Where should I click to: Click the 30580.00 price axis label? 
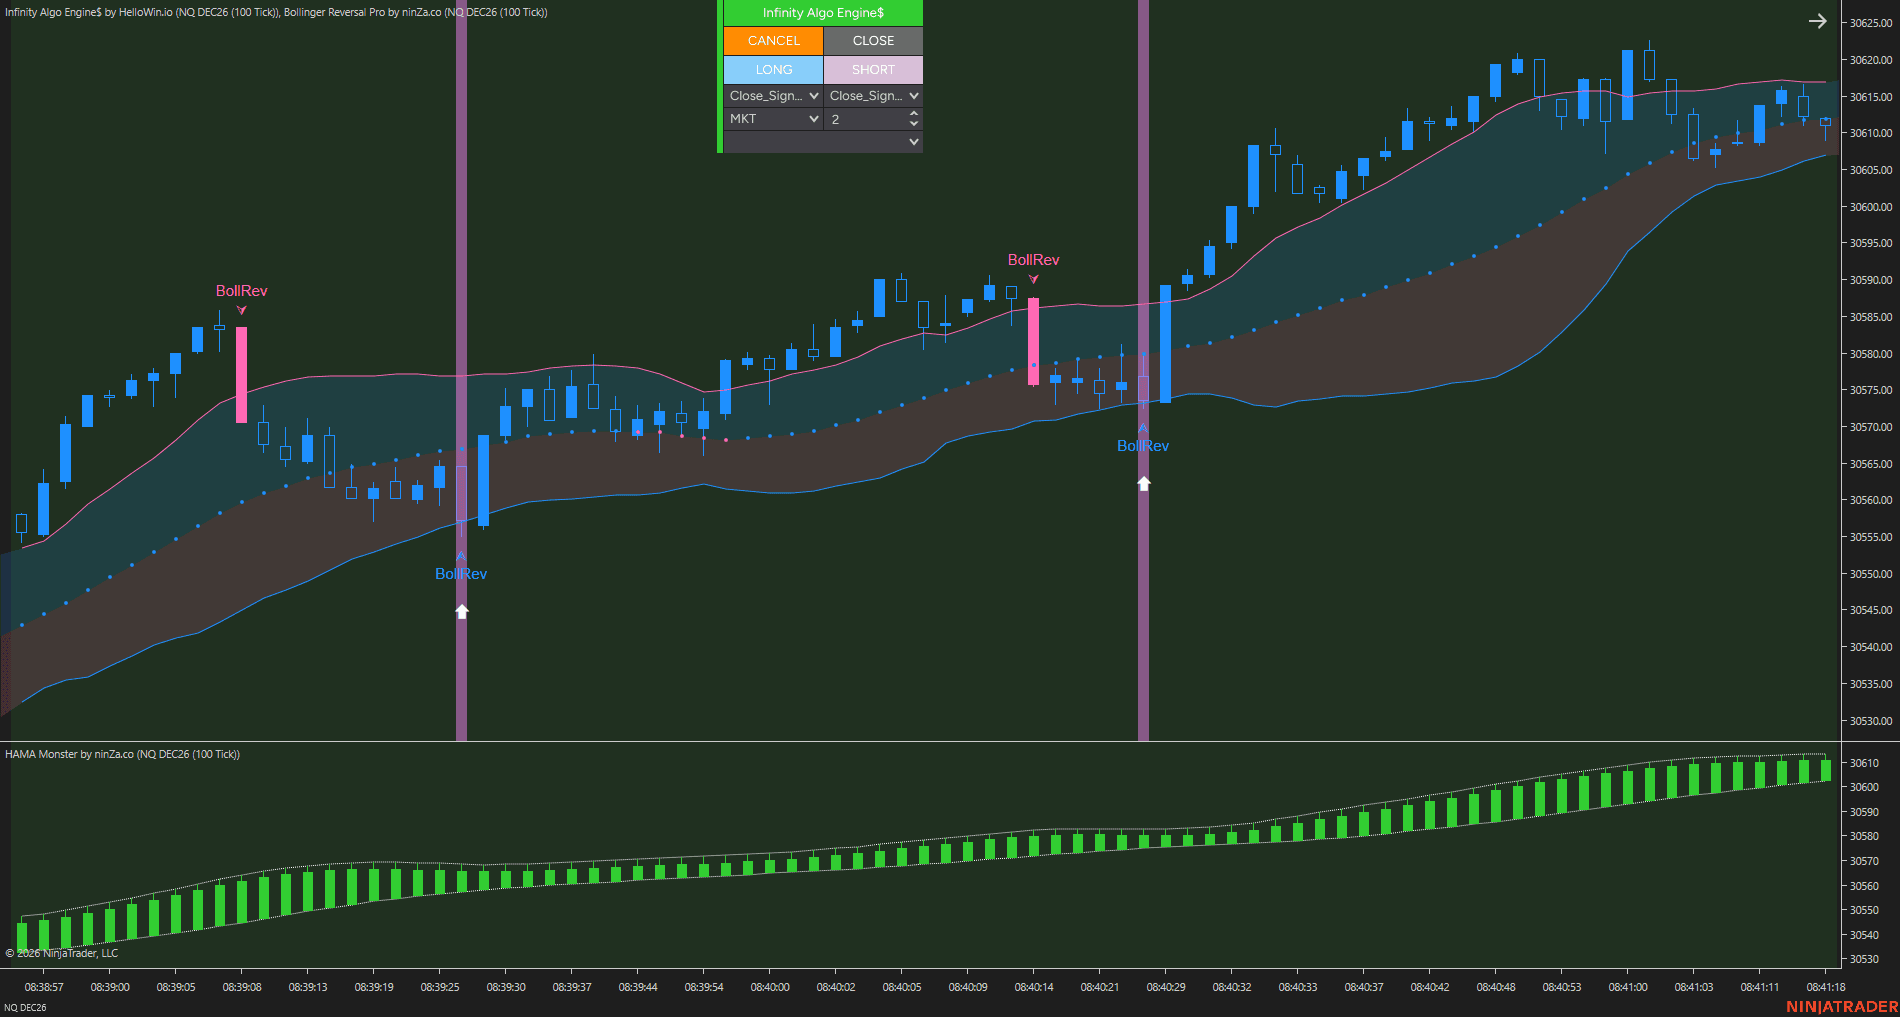pyautogui.click(x=1871, y=354)
